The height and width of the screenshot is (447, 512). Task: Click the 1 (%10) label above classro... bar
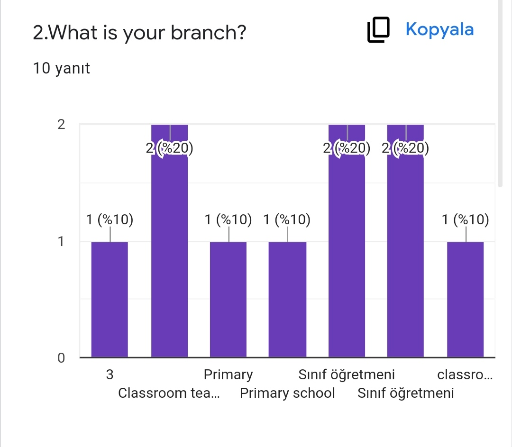coord(465,220)
